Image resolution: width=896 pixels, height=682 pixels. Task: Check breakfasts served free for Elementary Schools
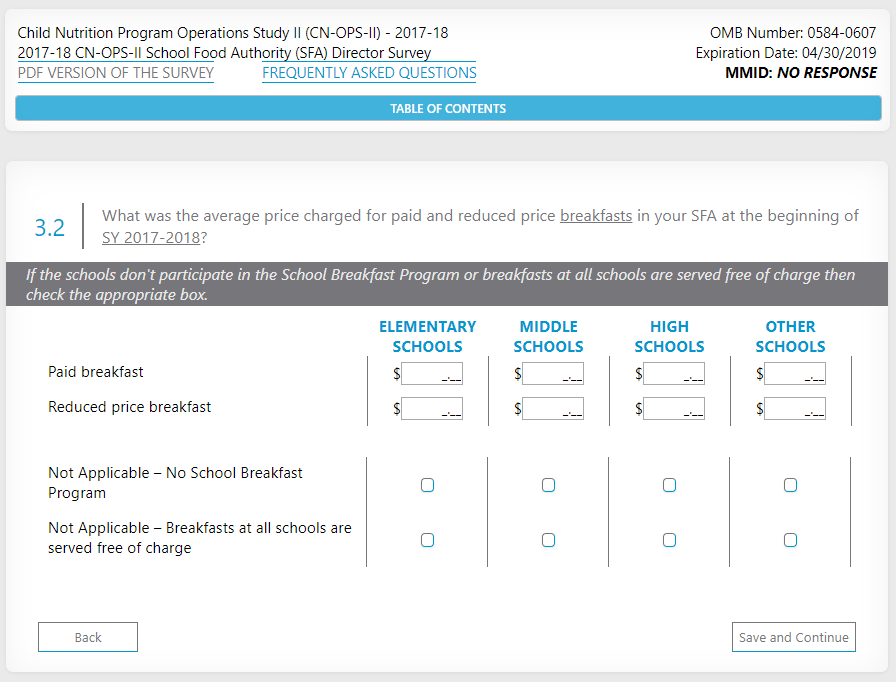[x=427, y=540]
